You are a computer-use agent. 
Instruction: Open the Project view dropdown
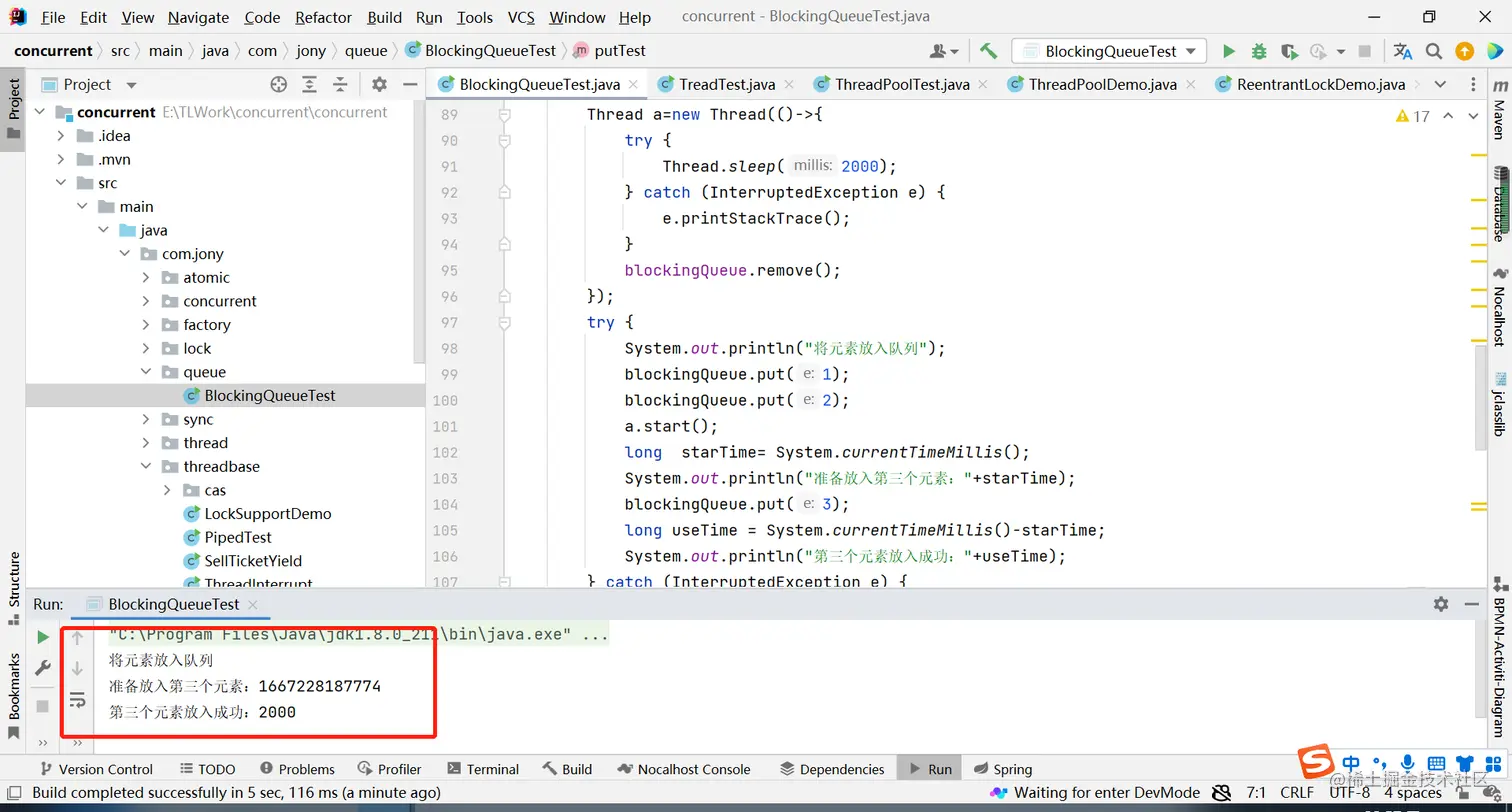131,85
